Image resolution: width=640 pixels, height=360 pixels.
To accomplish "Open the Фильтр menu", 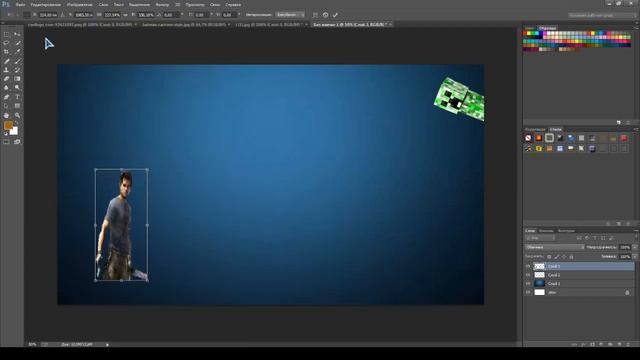I will click(162, 5).
